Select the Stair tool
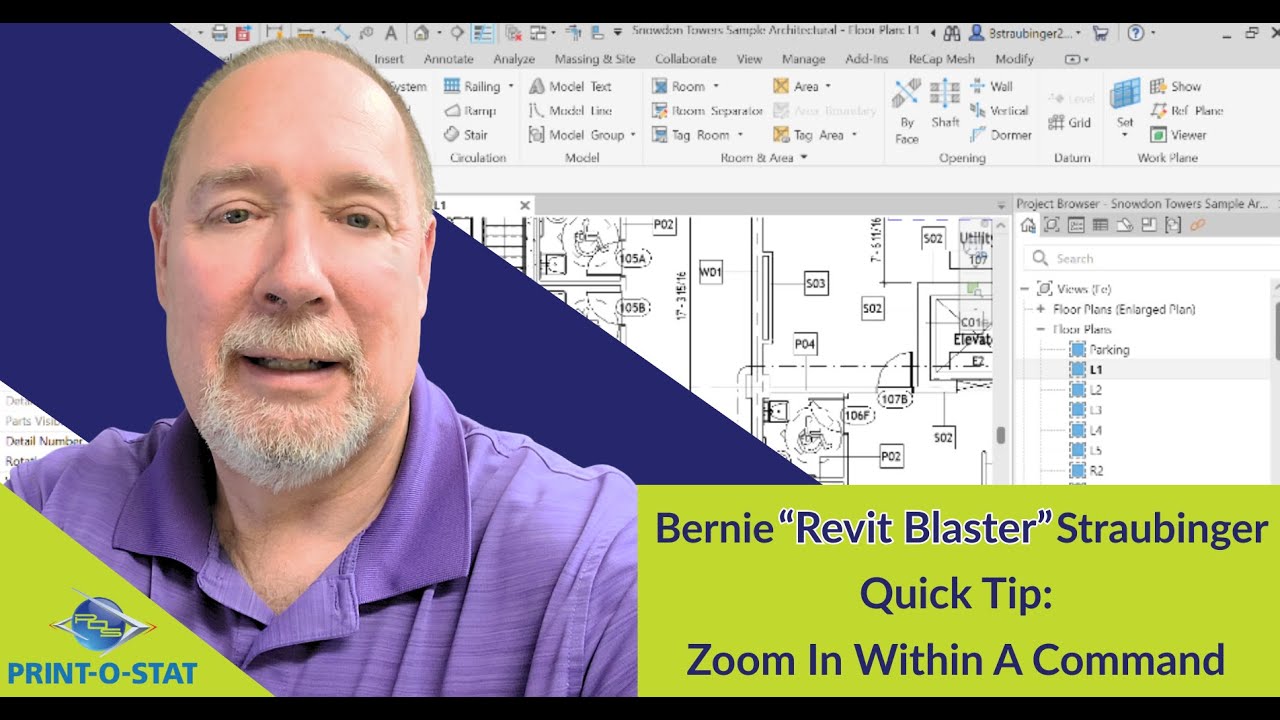 pyautogui.click(x=466, y=135)
